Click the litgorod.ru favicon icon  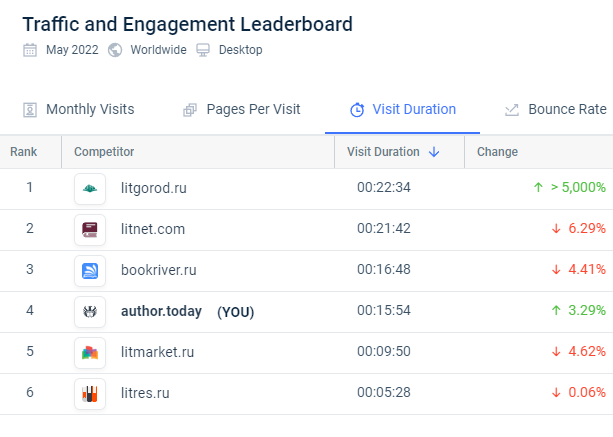pyautogui.click(x=90, y=188)
